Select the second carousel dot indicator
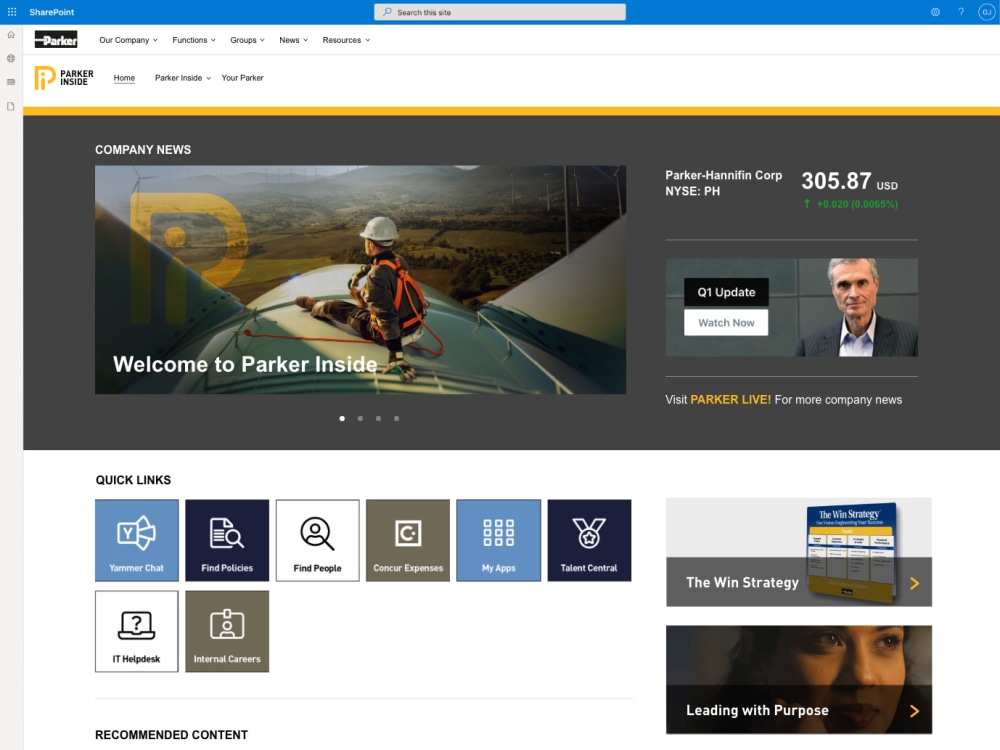 tap(360, 419)
